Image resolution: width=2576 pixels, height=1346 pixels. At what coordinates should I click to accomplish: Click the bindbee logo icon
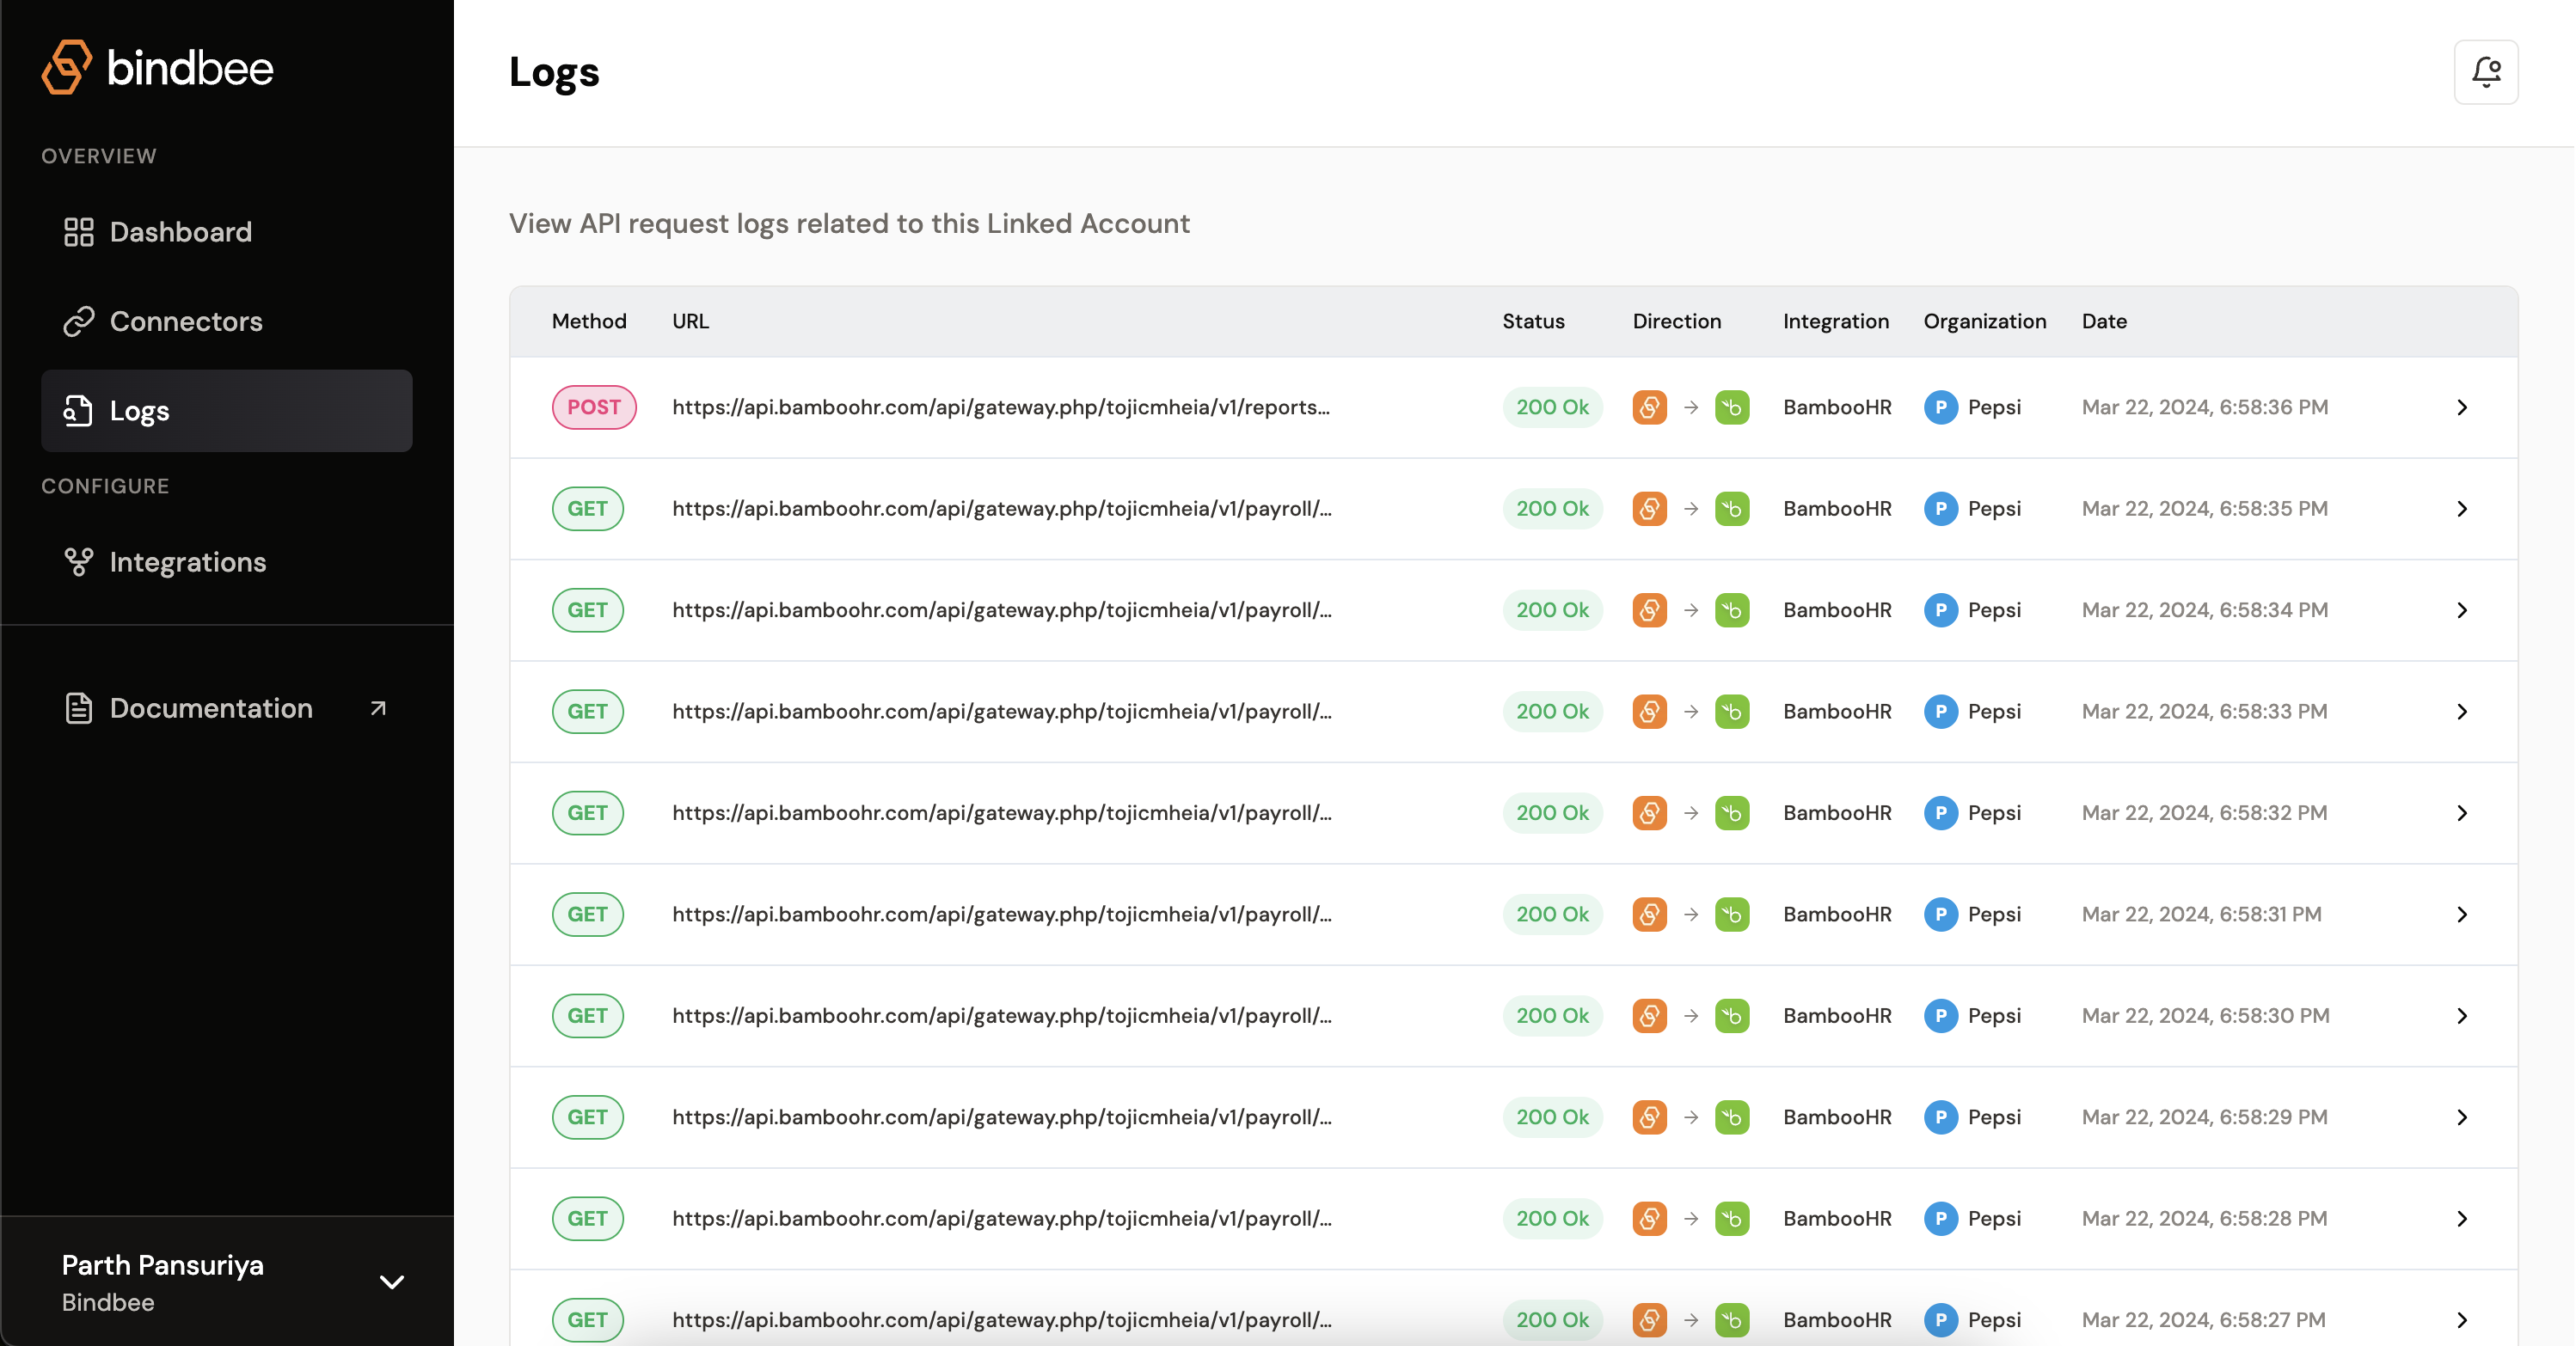coord(67,67)
